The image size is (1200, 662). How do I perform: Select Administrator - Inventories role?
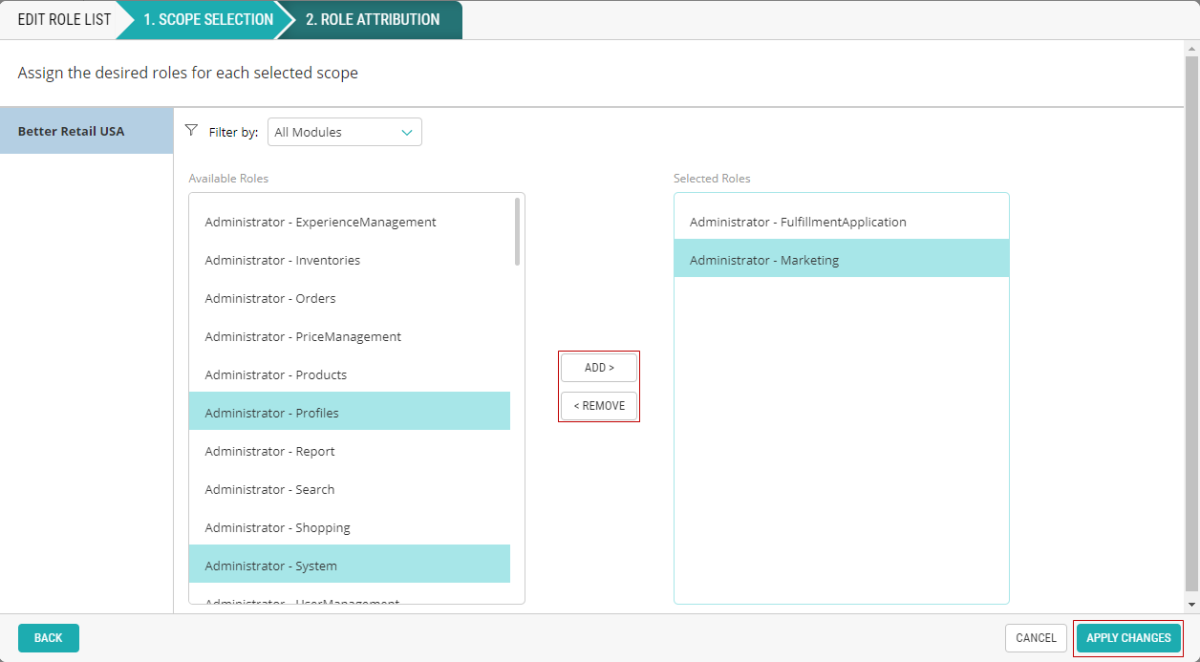pyautogui.click(x=282, y=260)
